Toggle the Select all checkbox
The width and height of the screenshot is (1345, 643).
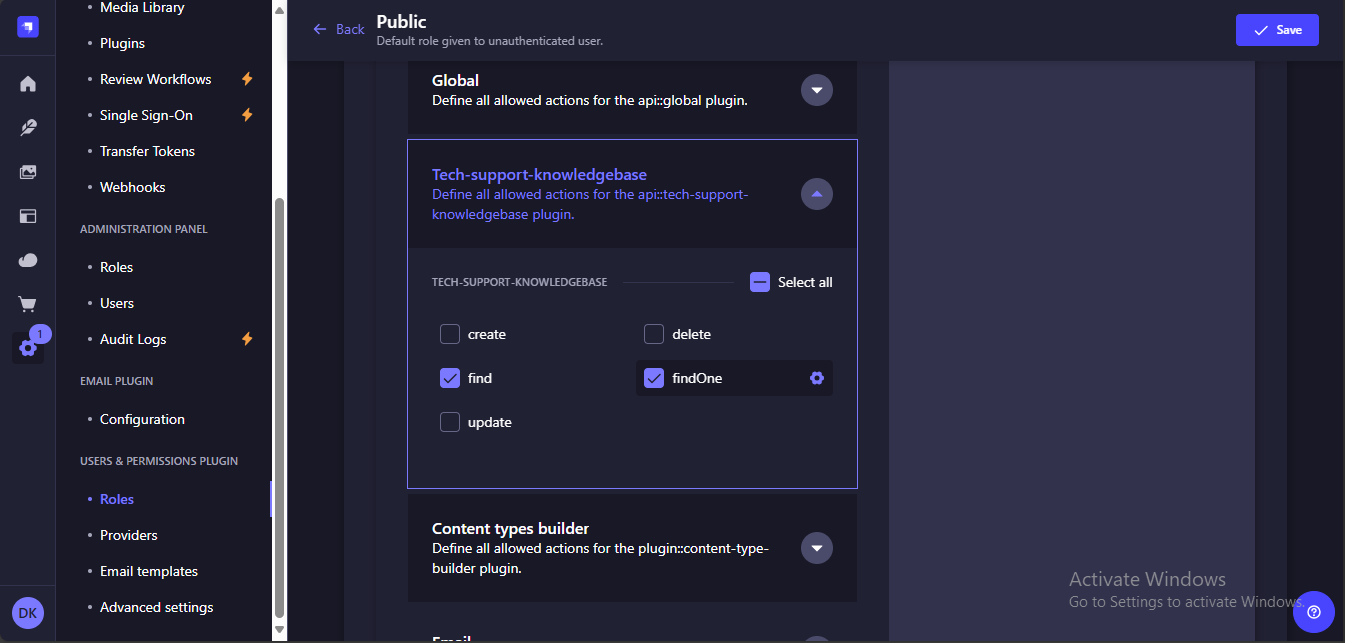tap(760, 282)
